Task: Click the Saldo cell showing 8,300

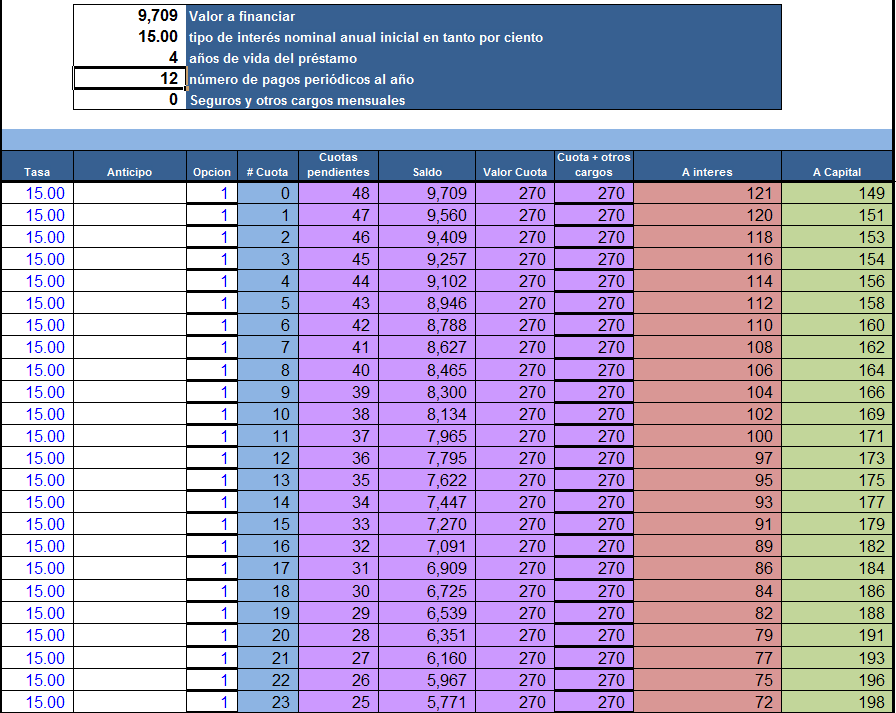Action: point(427,392)
